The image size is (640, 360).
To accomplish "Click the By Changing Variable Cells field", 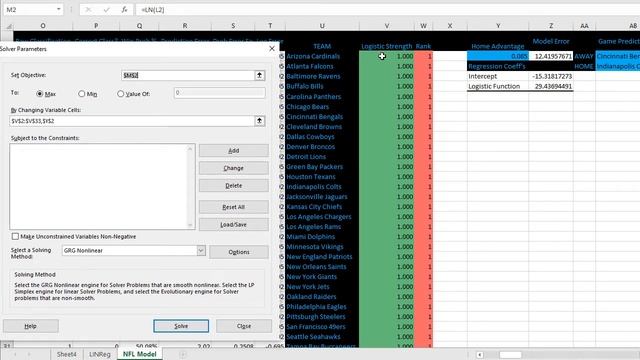I will click(132, 121).
